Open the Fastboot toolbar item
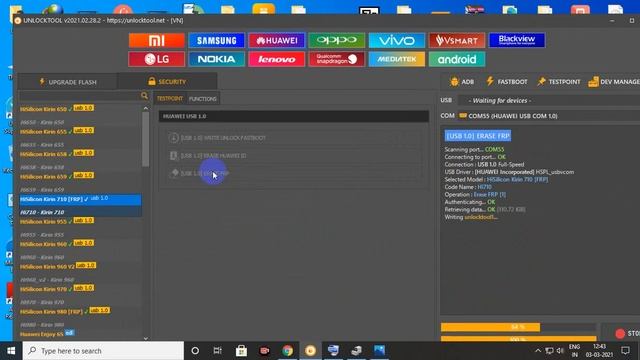The width and height of the screenshot is (640, 360). click(507, 82)
